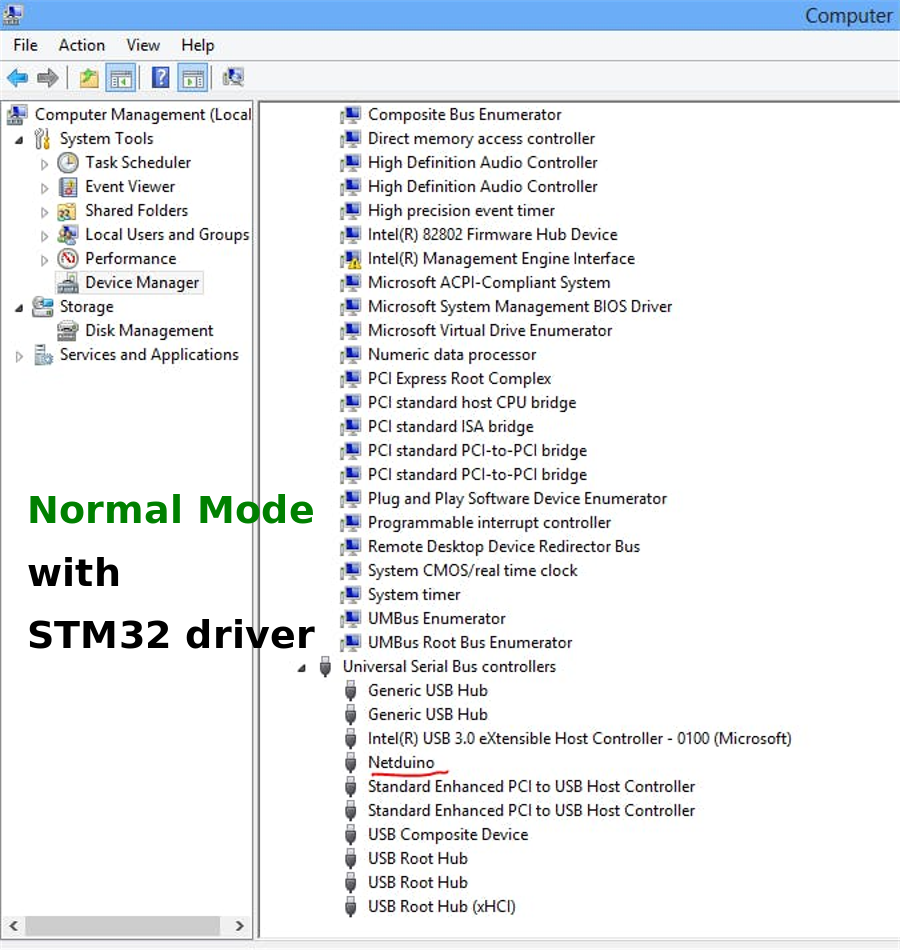Click the right arrow of the horizontal scrollbar
Screen dimensions: 900x950
point(239,926)
